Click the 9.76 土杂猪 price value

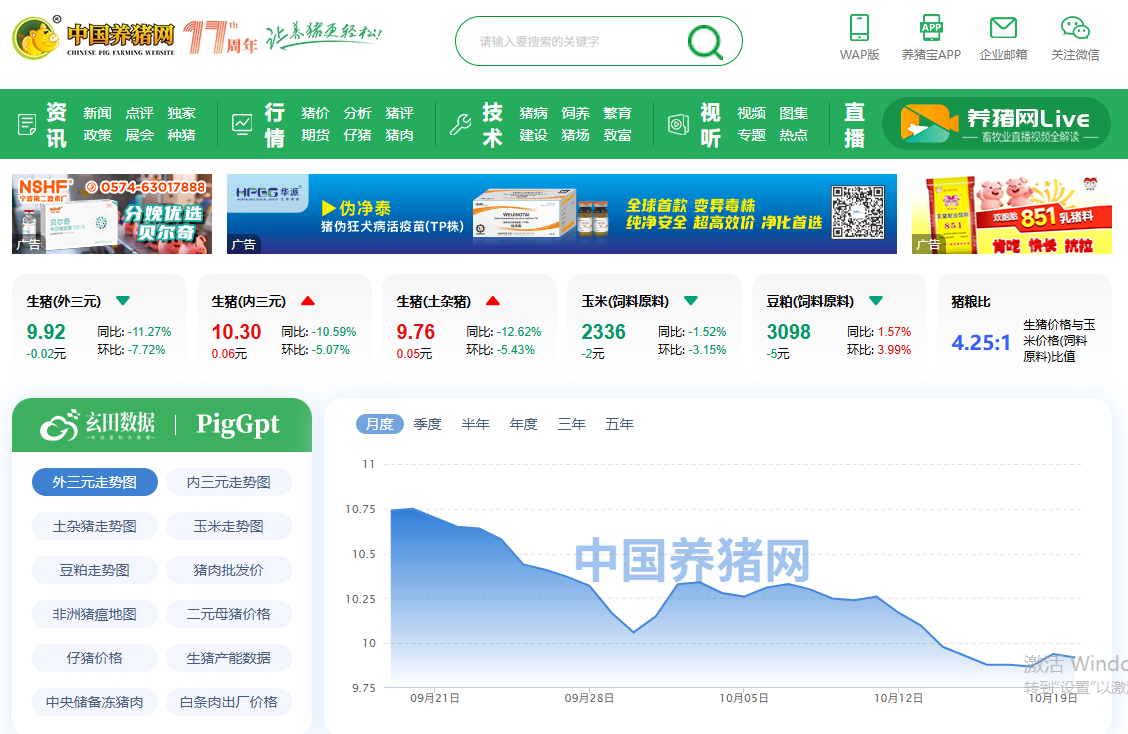click(416, 332)
